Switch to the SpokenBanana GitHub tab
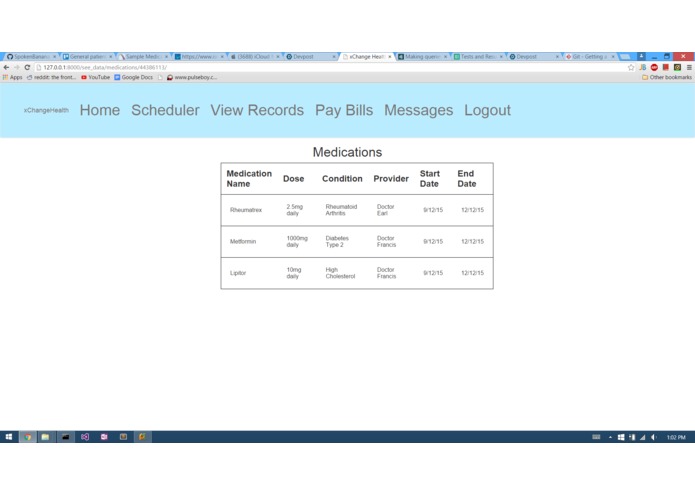The height and width of the screenshot is (494, 695). pos(31,57)
